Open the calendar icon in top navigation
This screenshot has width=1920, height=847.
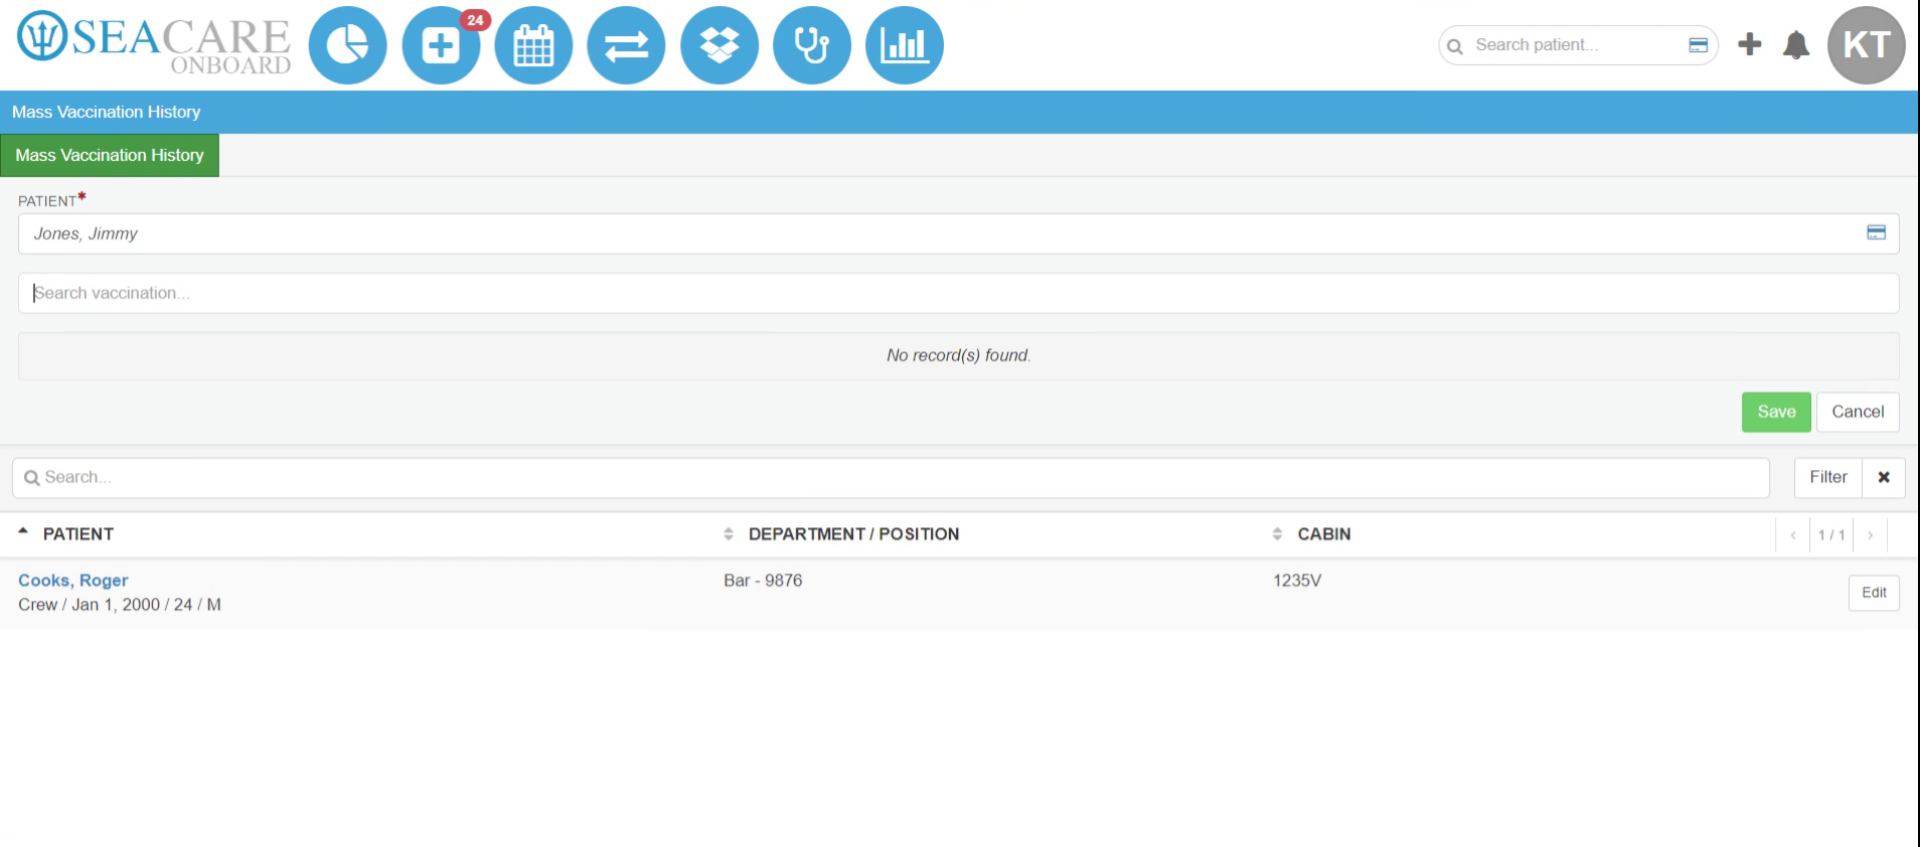click(x=533, y=45)
